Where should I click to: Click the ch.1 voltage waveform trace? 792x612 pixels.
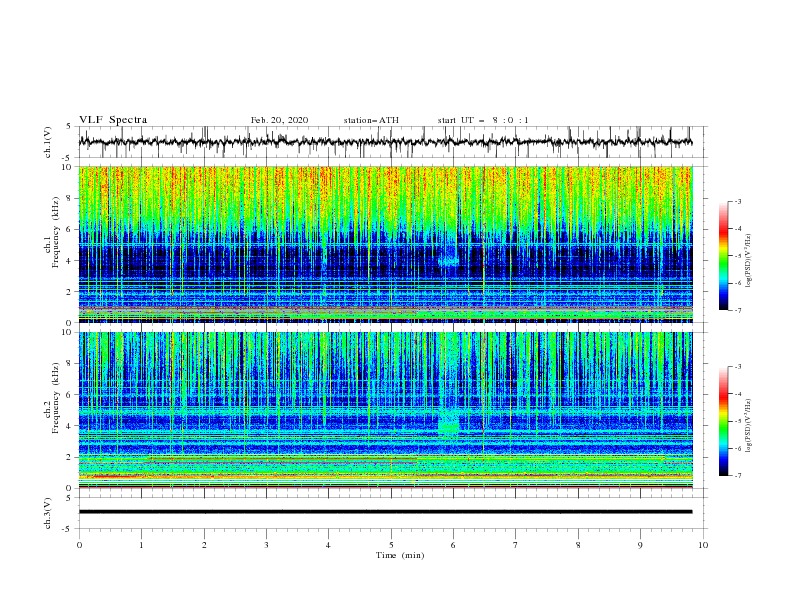tap(385, 142)
